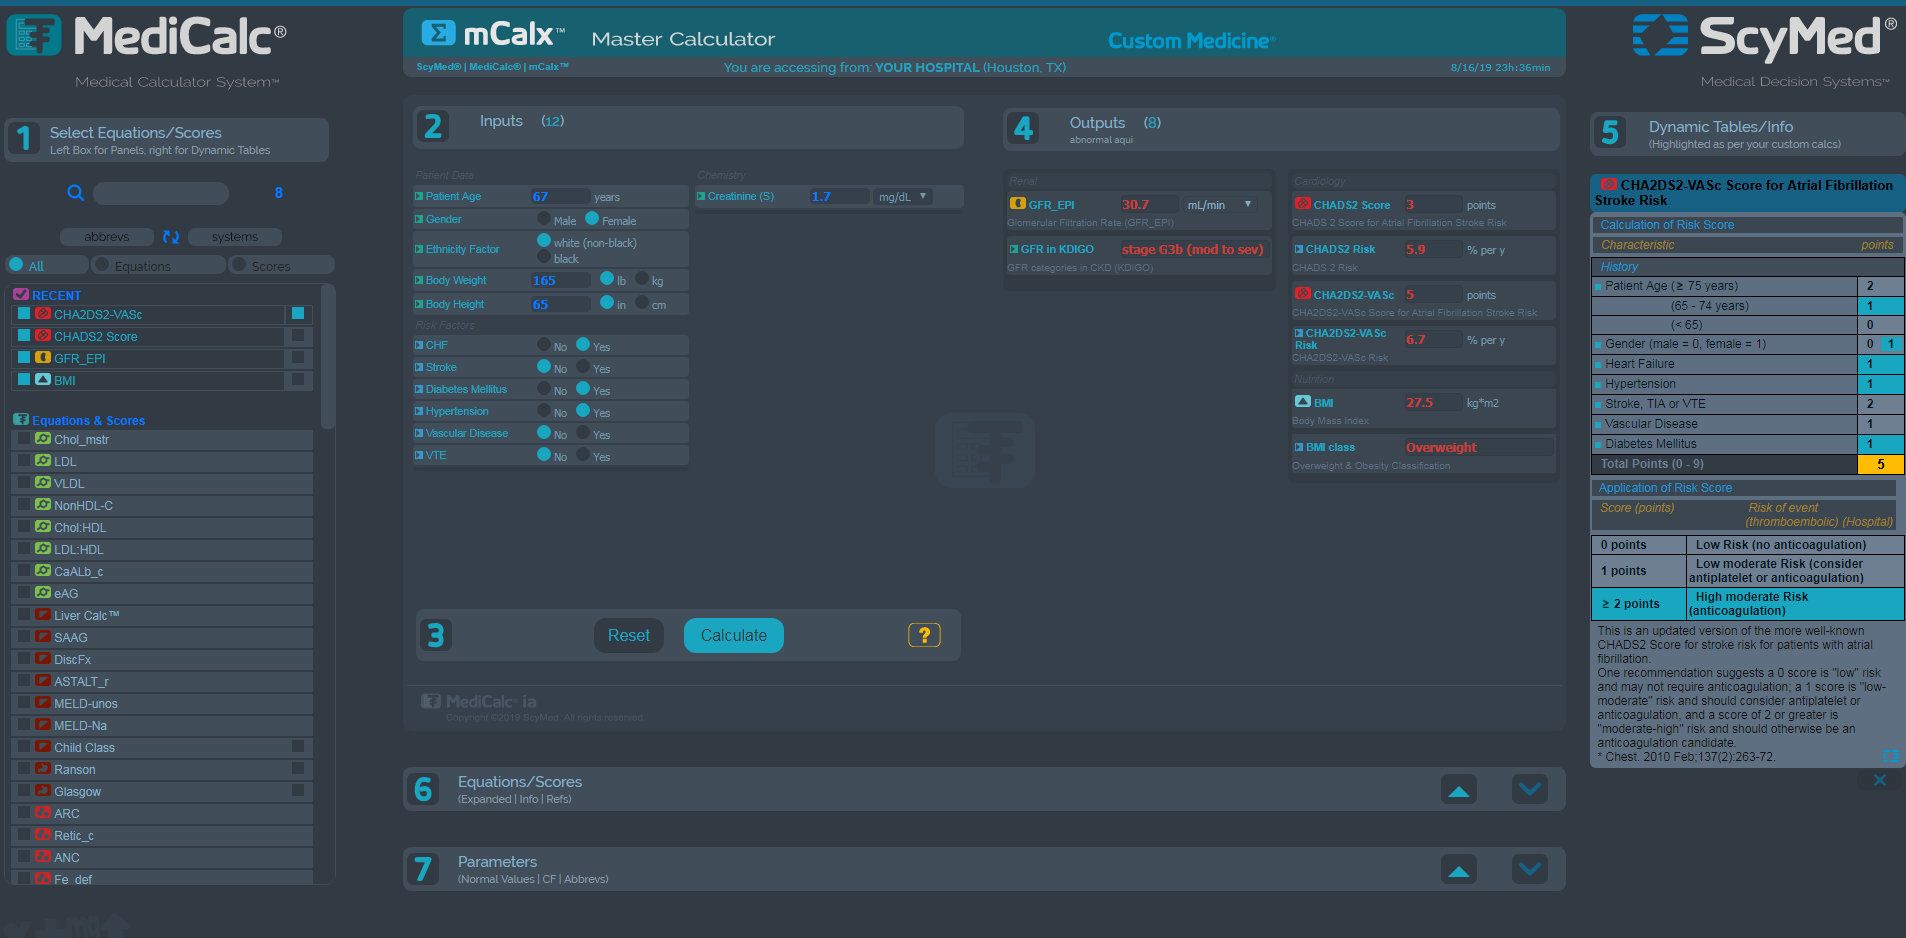Viewport: 1906px width, 938px height.
Task: Click the red CHADS2 Score icon in Recent list
Action: tap(43, 336)
